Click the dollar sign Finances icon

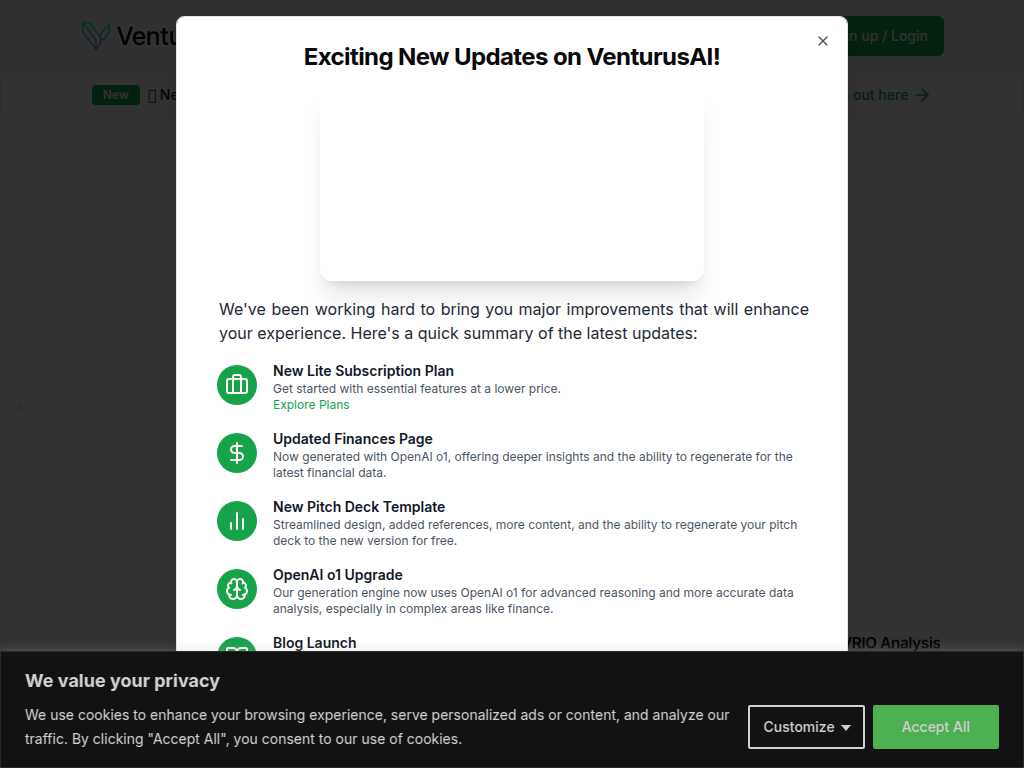pyautogui.click(x=236, y=453)
